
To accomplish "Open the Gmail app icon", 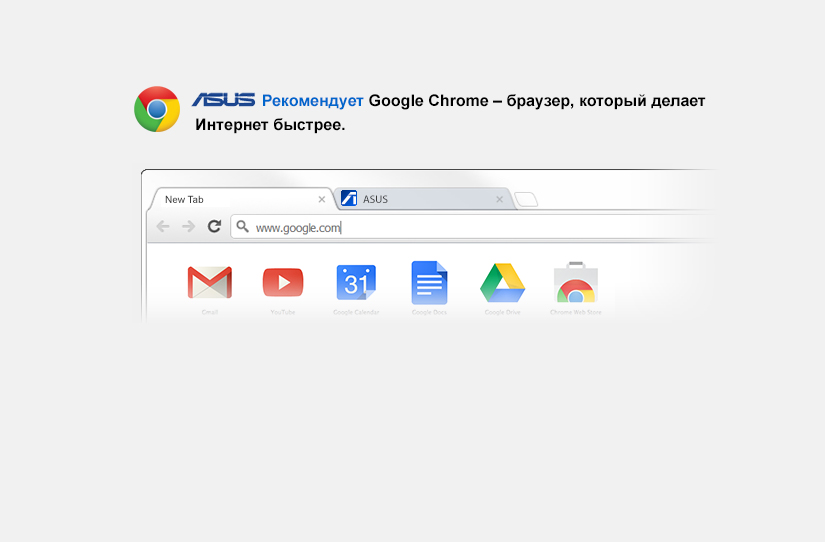I will pyautogui.click(x=209, y=283).
